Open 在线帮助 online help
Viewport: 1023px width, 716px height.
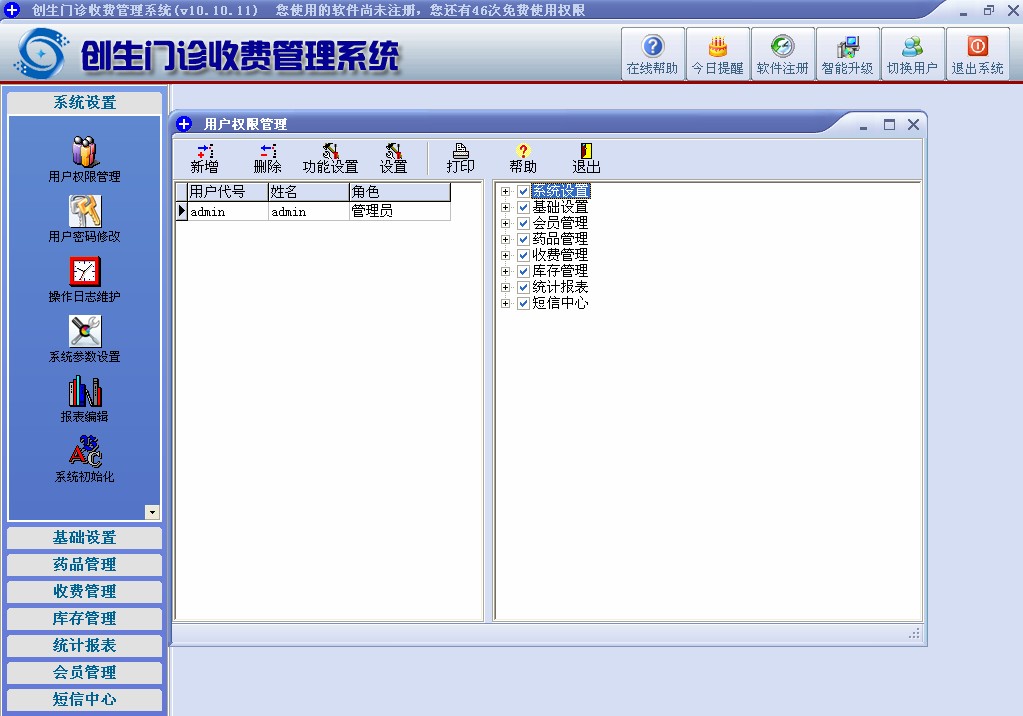tap(652, 54)
